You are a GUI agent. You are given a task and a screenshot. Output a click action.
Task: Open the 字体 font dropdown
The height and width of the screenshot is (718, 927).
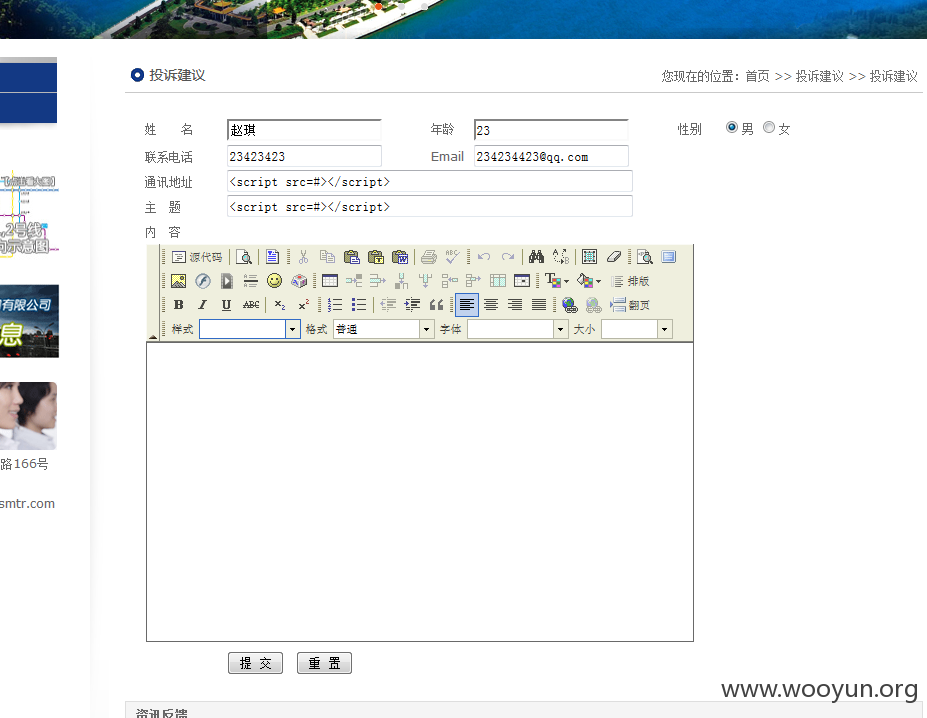tap(561, 329)
